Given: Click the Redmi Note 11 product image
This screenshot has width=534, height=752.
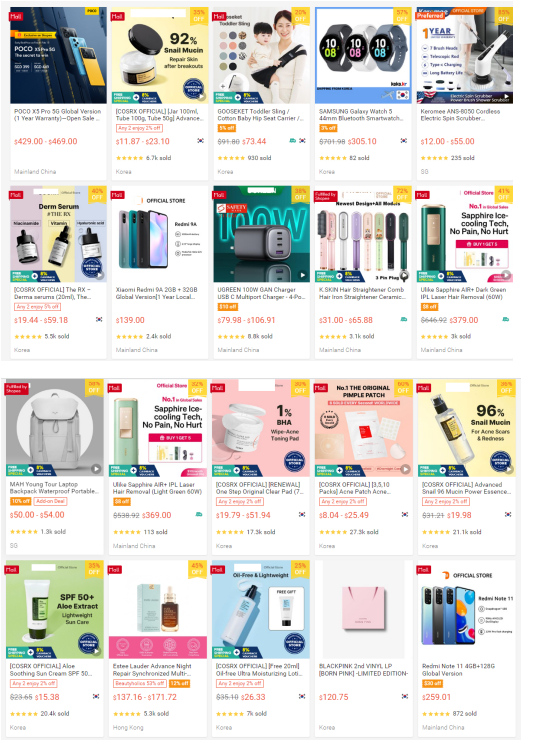Looking at the screenshot, I should (x=466, y=609).
